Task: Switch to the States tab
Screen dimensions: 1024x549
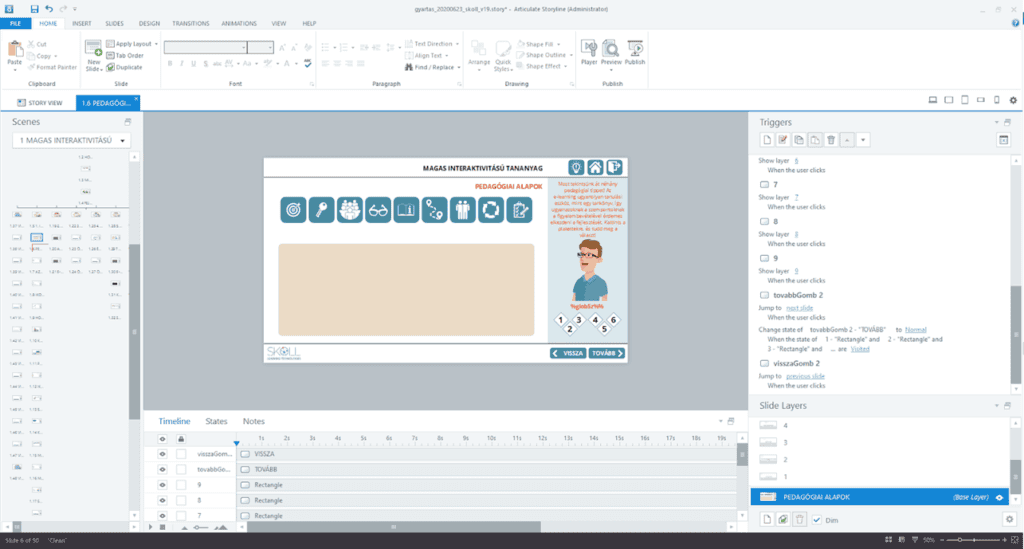Action: pos(216,421)
